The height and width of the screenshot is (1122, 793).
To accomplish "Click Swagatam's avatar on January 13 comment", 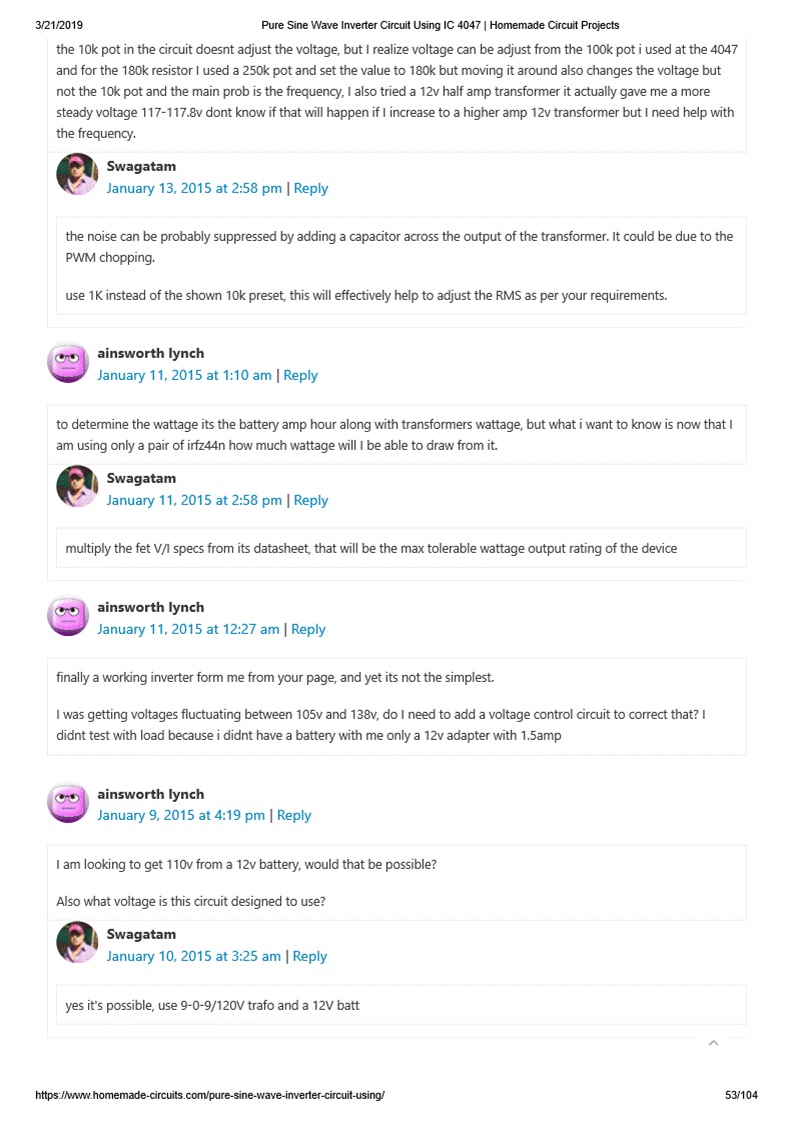I will pyautogui.click(x=77, y=175).
